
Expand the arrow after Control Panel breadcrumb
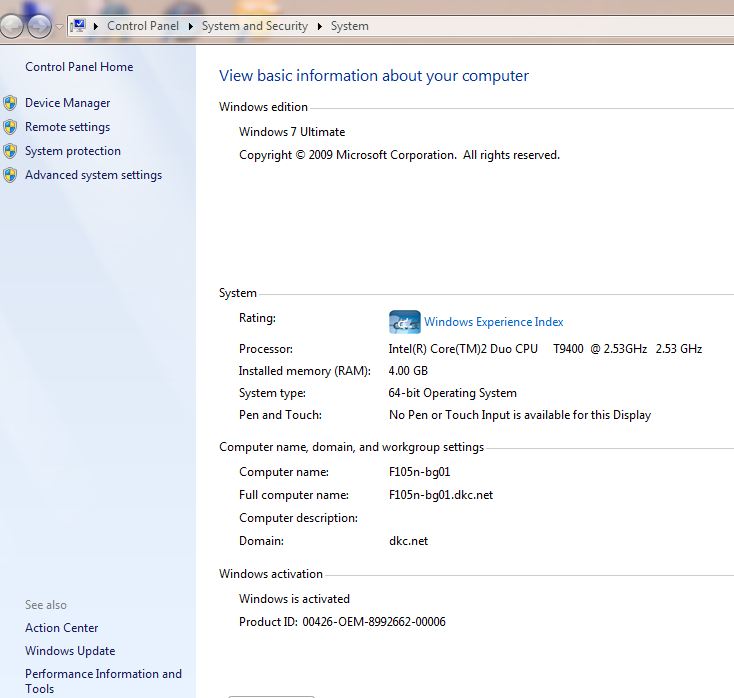(x=191, y=27)
